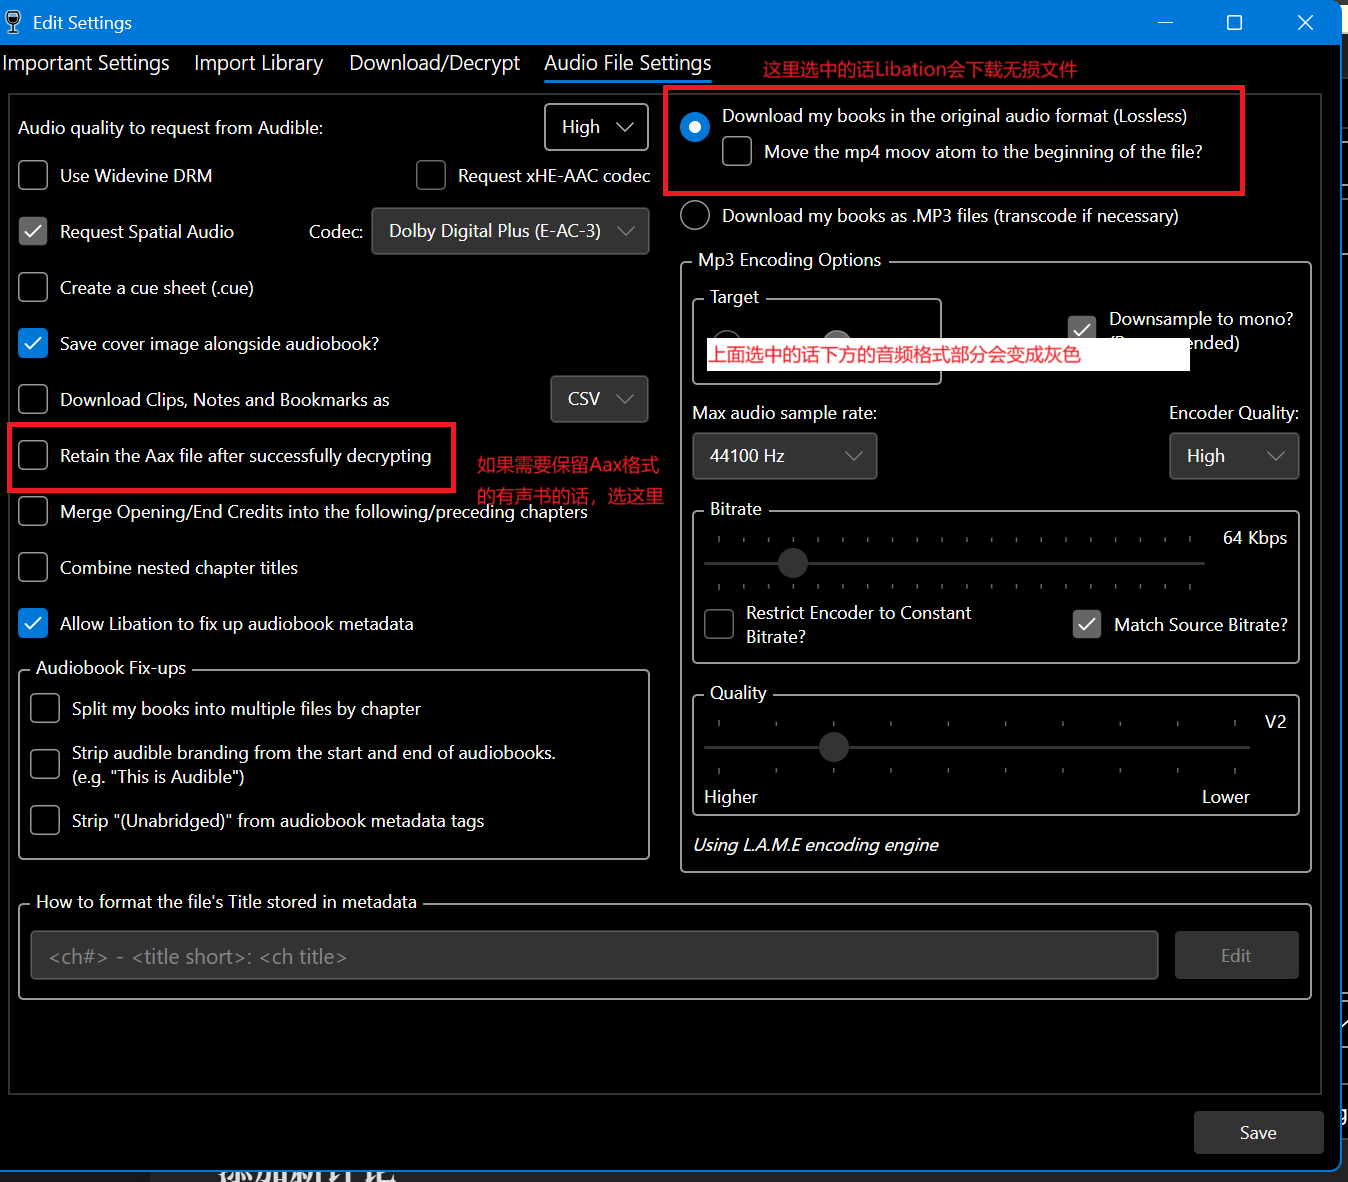Select Download my books as .MP3 files

[x=695, y=215]
